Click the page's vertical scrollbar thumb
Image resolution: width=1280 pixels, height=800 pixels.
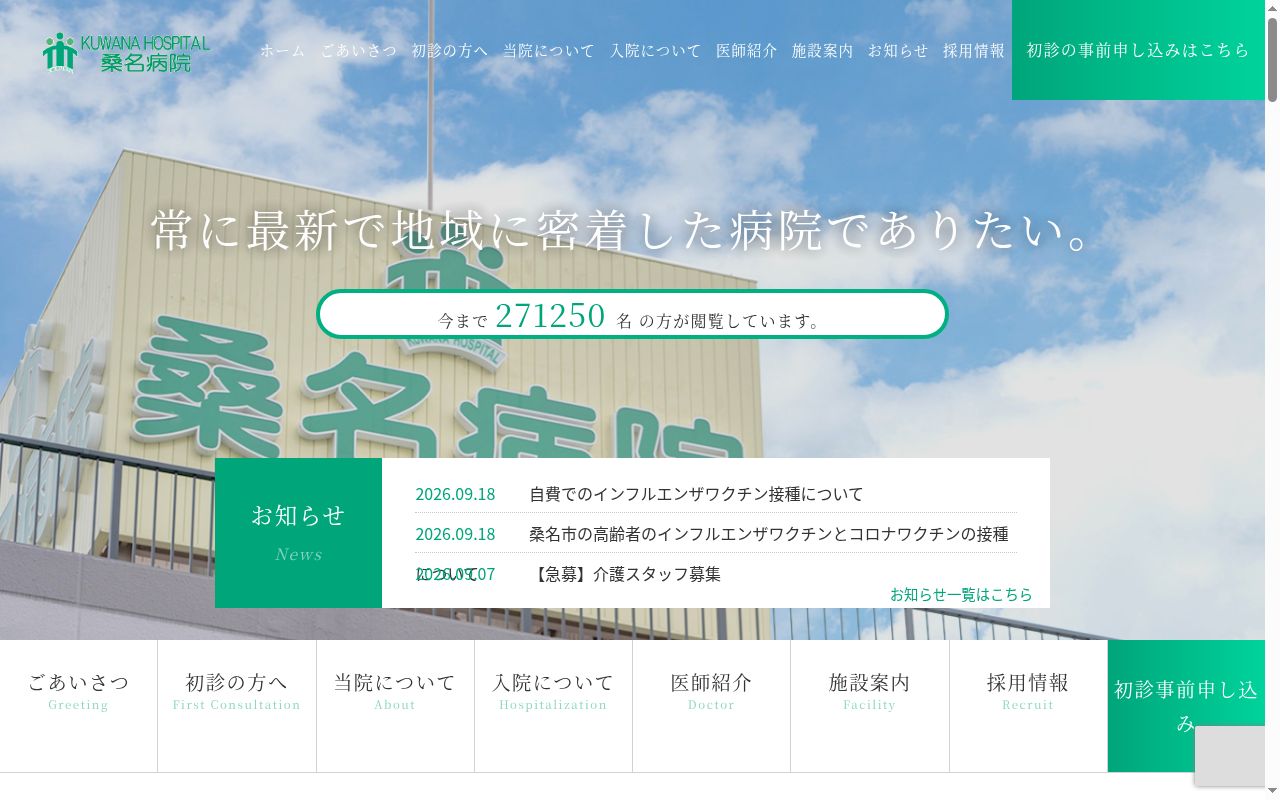click(1272, 58)
